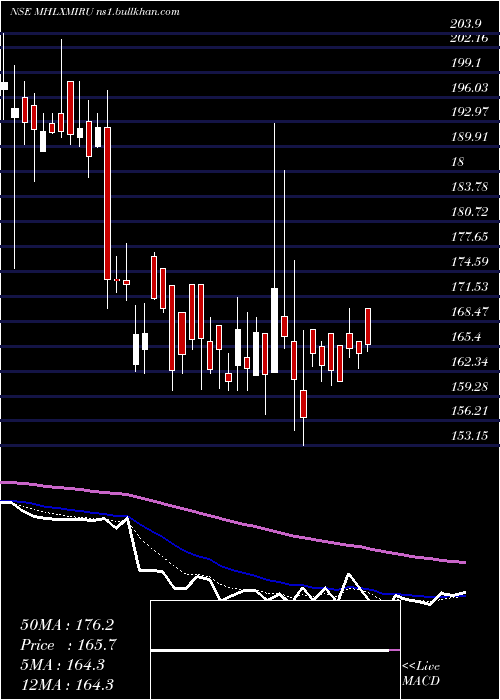Click the 50MA : 176.2 readout
This screenshot has width=500, height=700.
pos(67,625)
